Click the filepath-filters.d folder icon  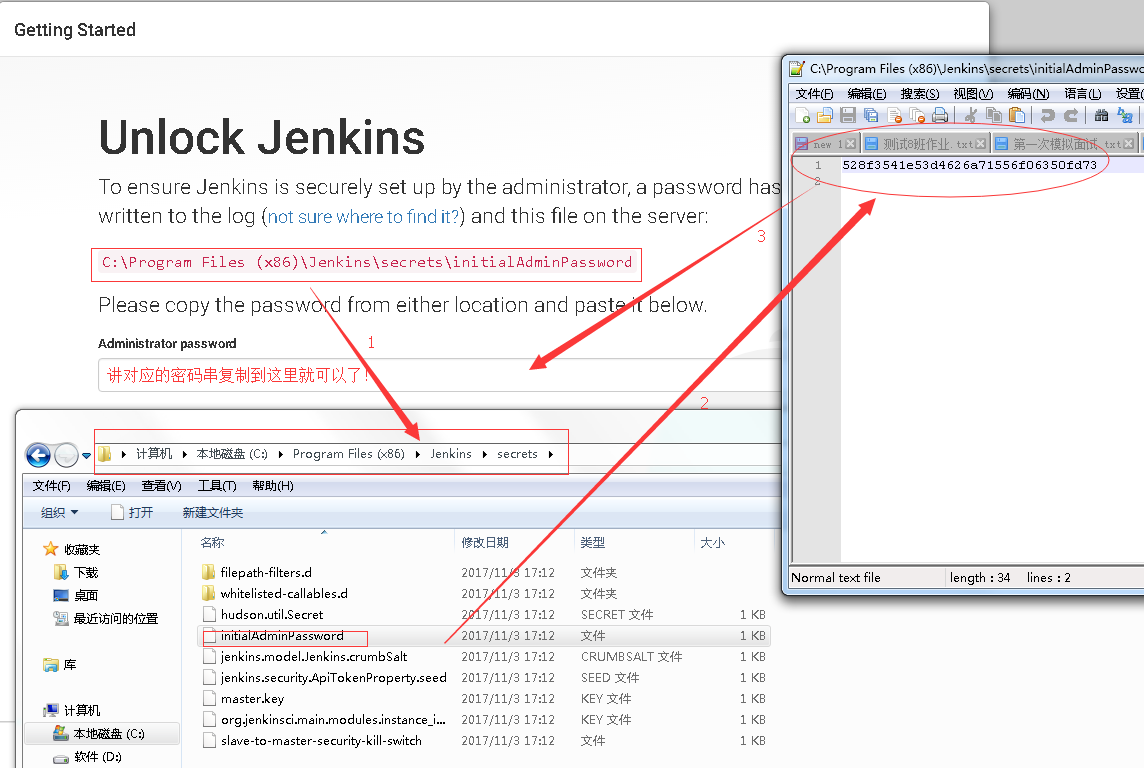pos(209,572)
